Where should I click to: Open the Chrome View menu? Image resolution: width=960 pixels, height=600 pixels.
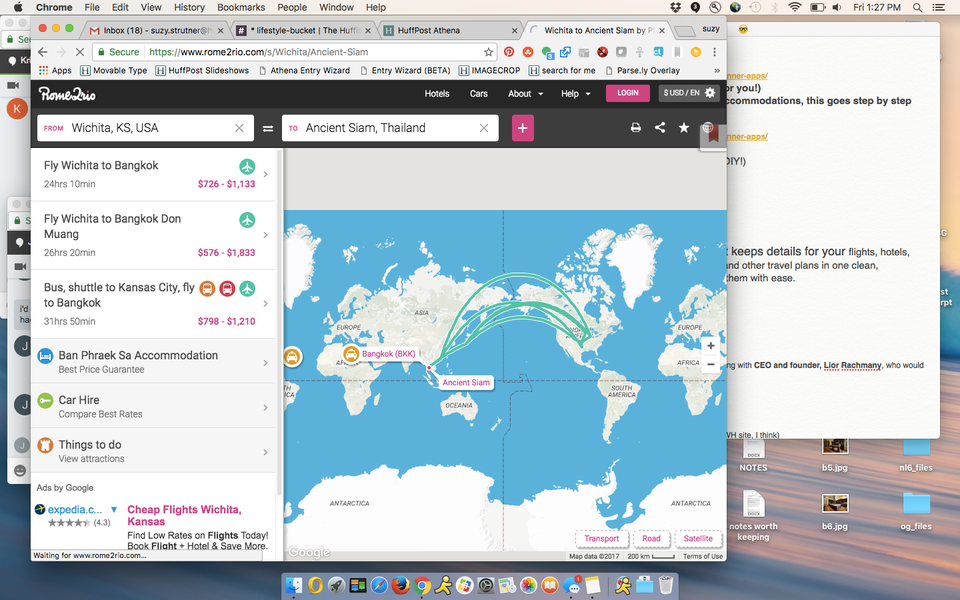point(151,7)
